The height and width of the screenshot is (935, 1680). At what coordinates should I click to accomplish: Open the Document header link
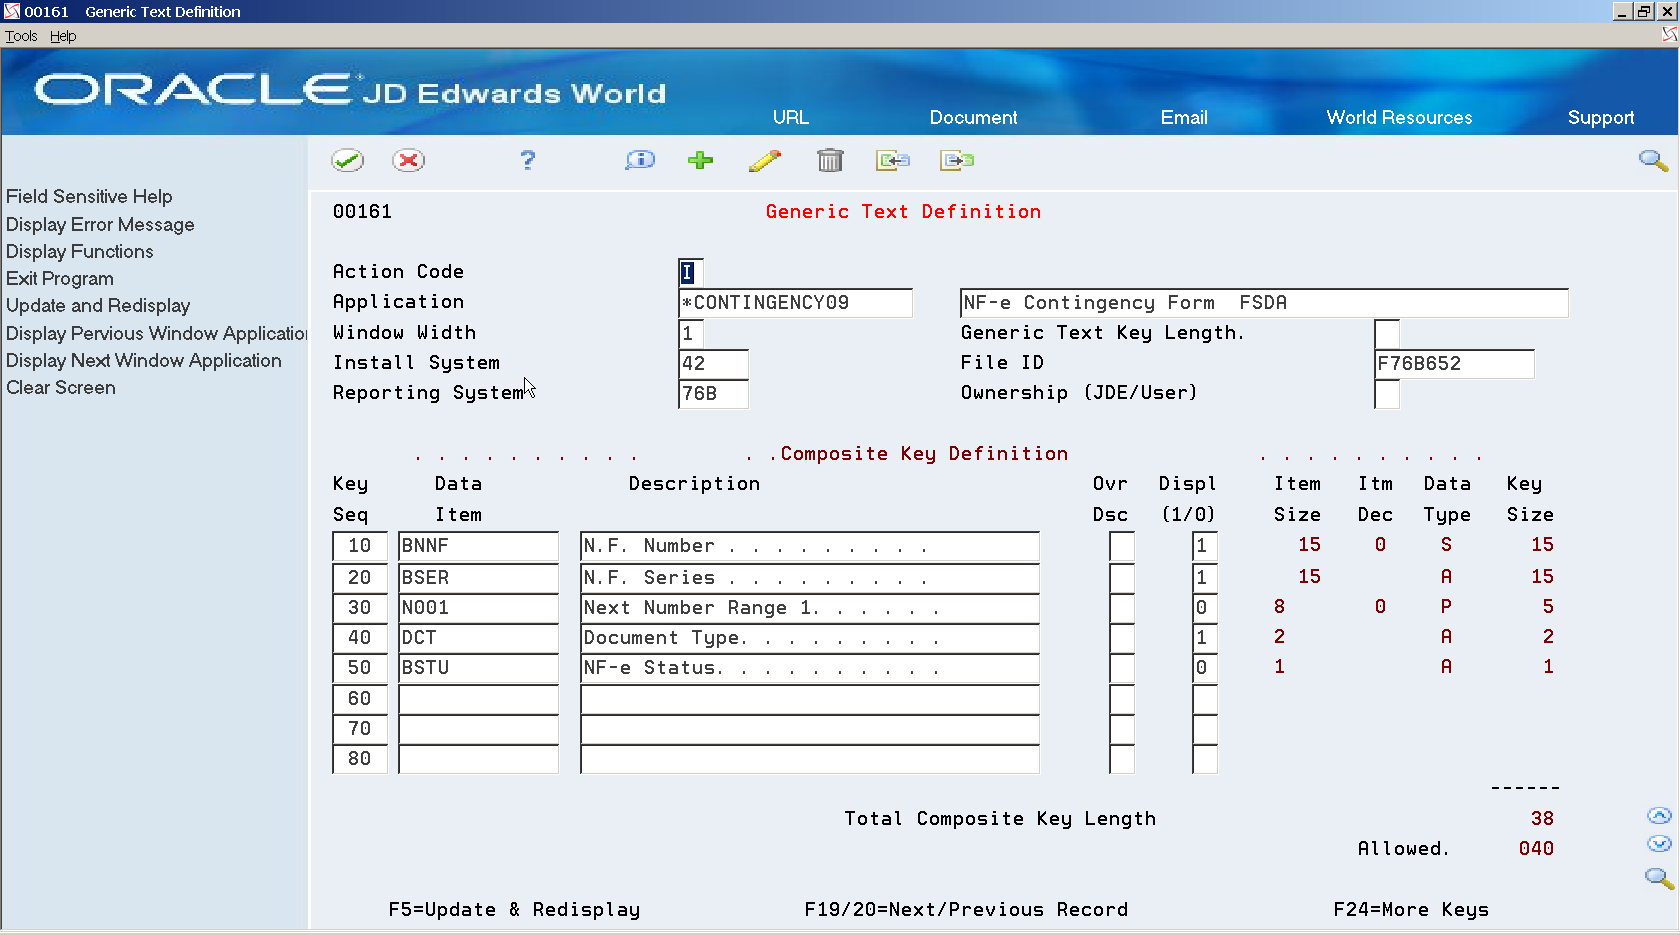(973, 117)
